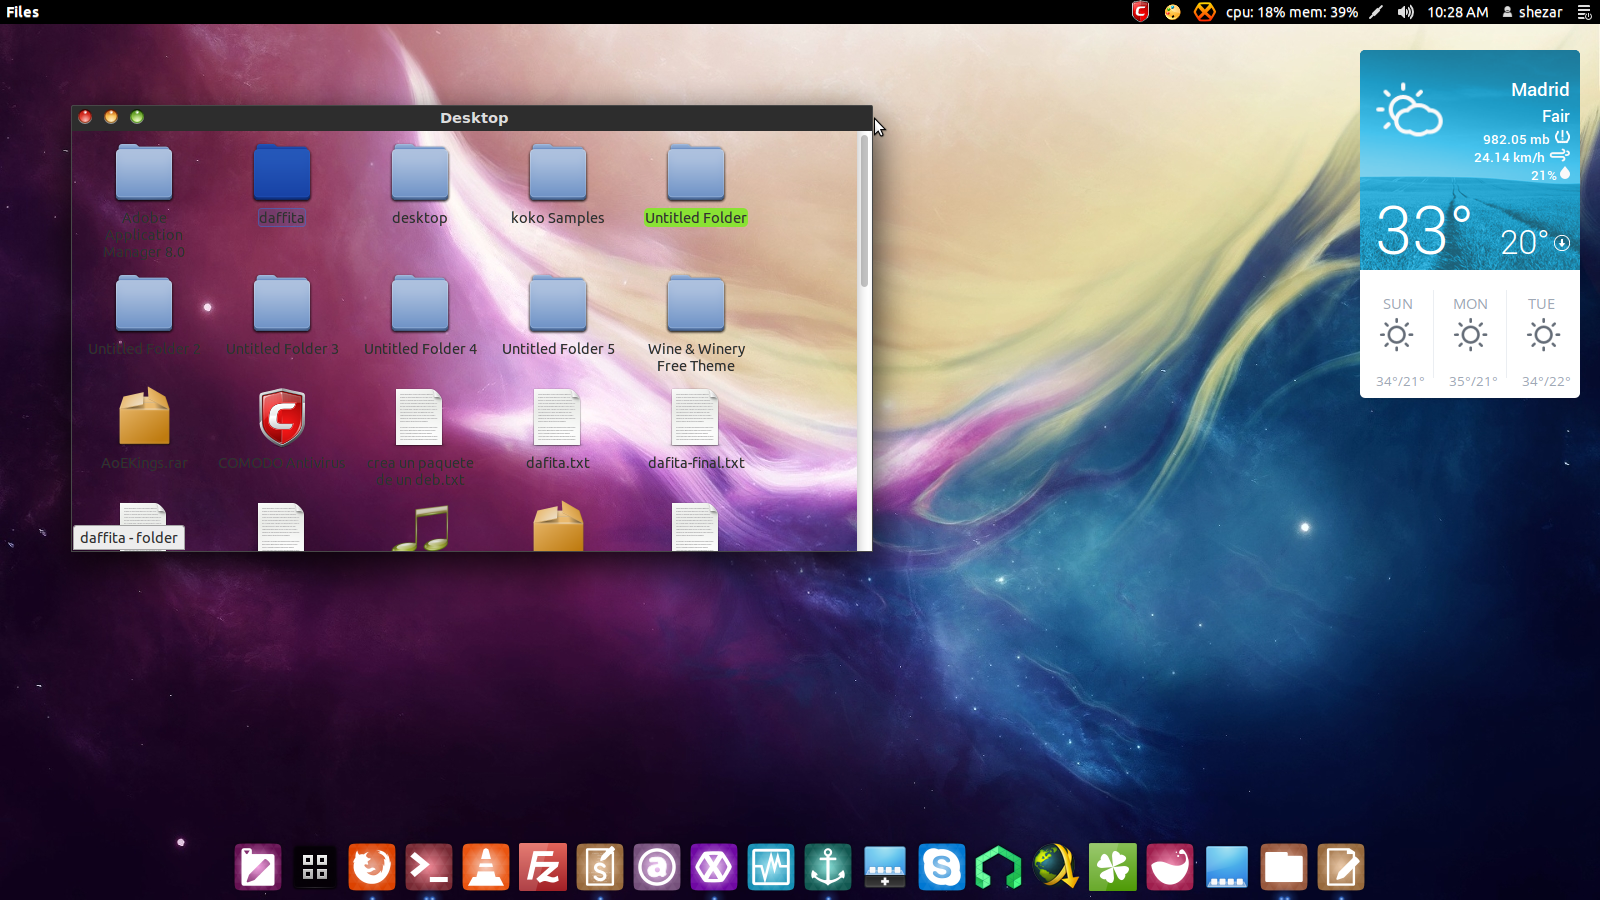Open the brown pencil note dock icon

point(1341,867)
